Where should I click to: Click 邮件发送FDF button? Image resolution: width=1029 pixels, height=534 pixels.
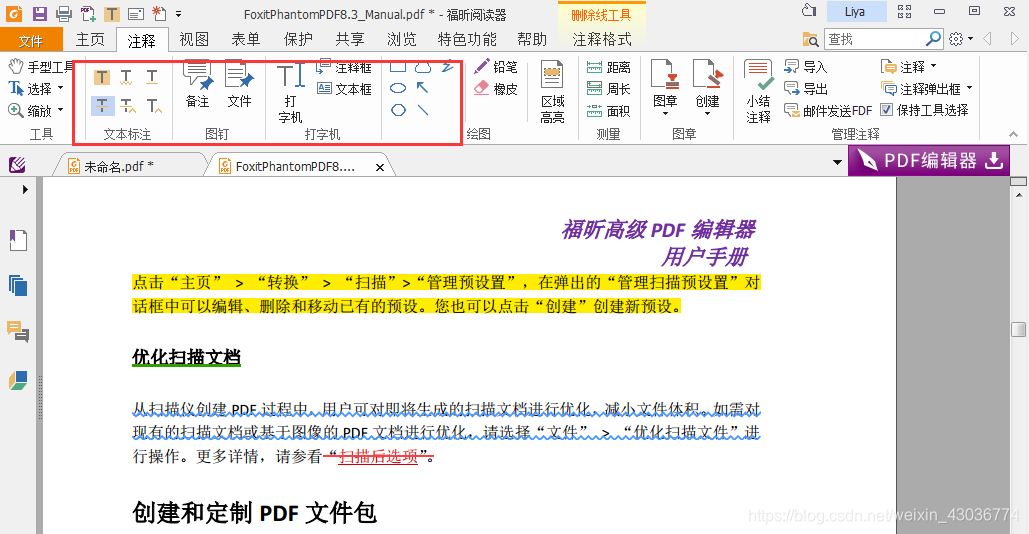828,111
